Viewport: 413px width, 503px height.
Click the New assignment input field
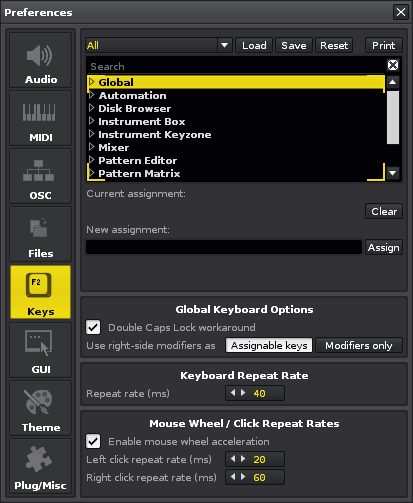pyautogui.click(x=224, y=247)
